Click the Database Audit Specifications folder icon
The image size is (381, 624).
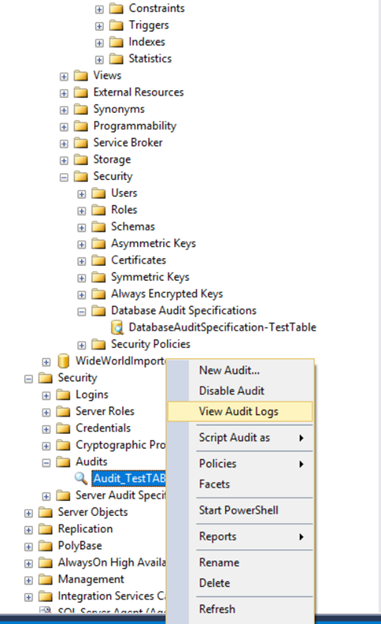[98, 310]
